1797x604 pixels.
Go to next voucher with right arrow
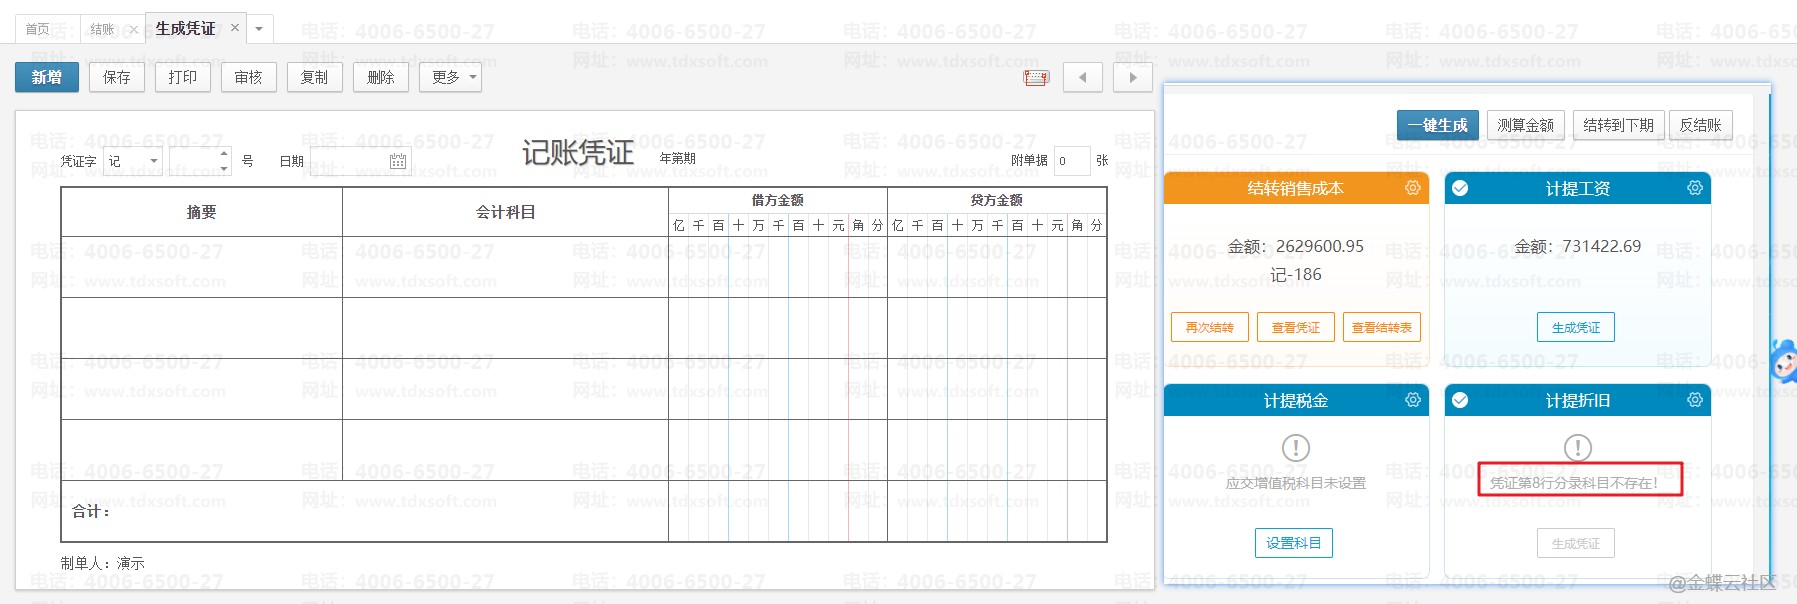1132,77
